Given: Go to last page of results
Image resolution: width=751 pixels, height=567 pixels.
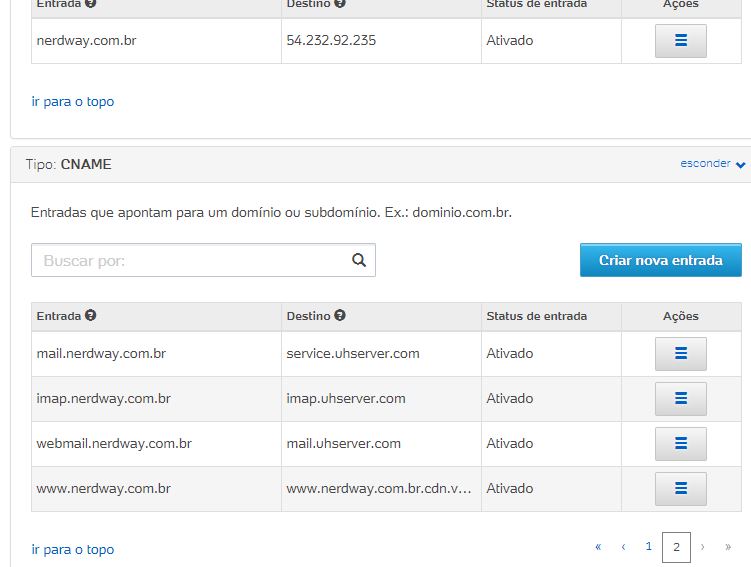Looking at the screenshot, I should pos(728,546).
